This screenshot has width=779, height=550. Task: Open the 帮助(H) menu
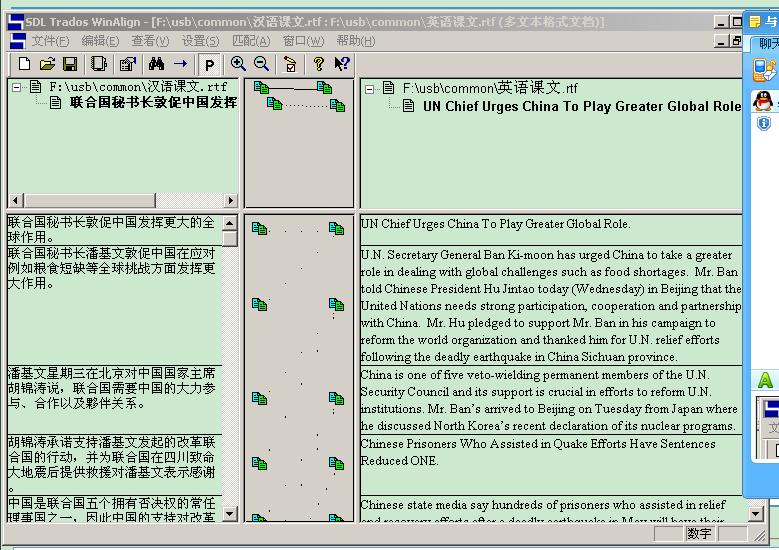click(x=356, y=41)
